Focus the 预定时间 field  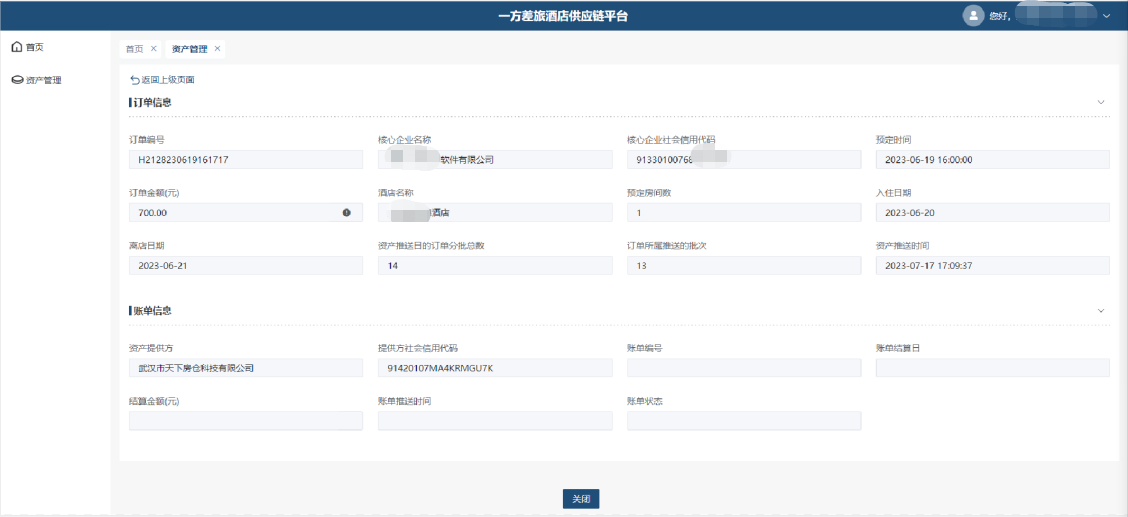click(992, 159)
